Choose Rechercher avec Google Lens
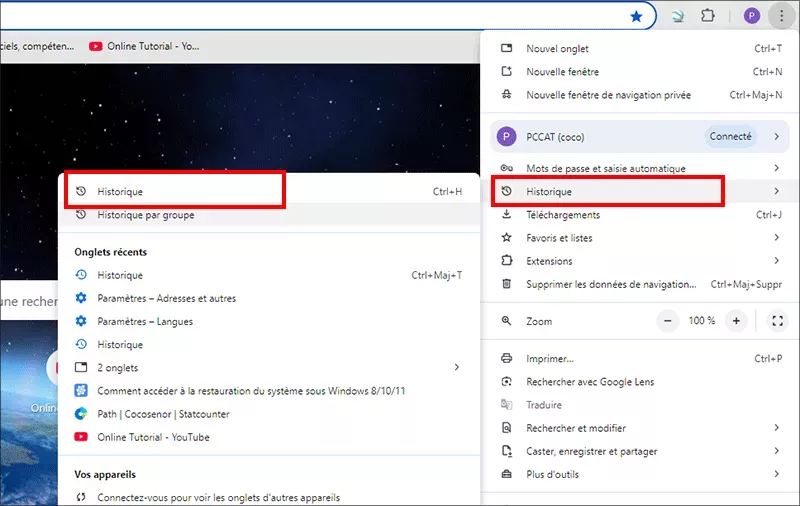Screen dimensions: 800x506 click(x=640, y=382)
